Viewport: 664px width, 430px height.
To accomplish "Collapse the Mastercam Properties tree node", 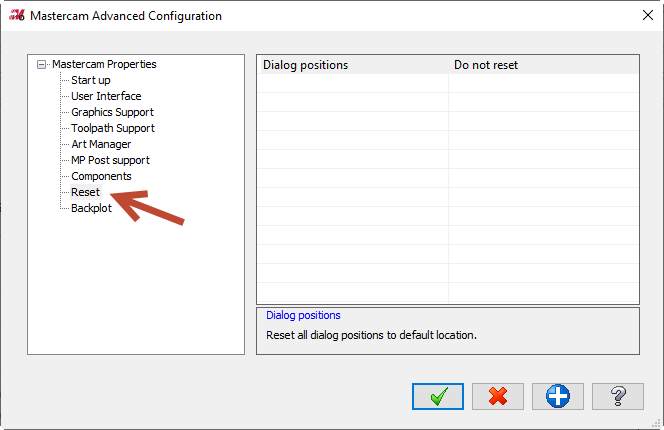I will [x=41, y=64].
